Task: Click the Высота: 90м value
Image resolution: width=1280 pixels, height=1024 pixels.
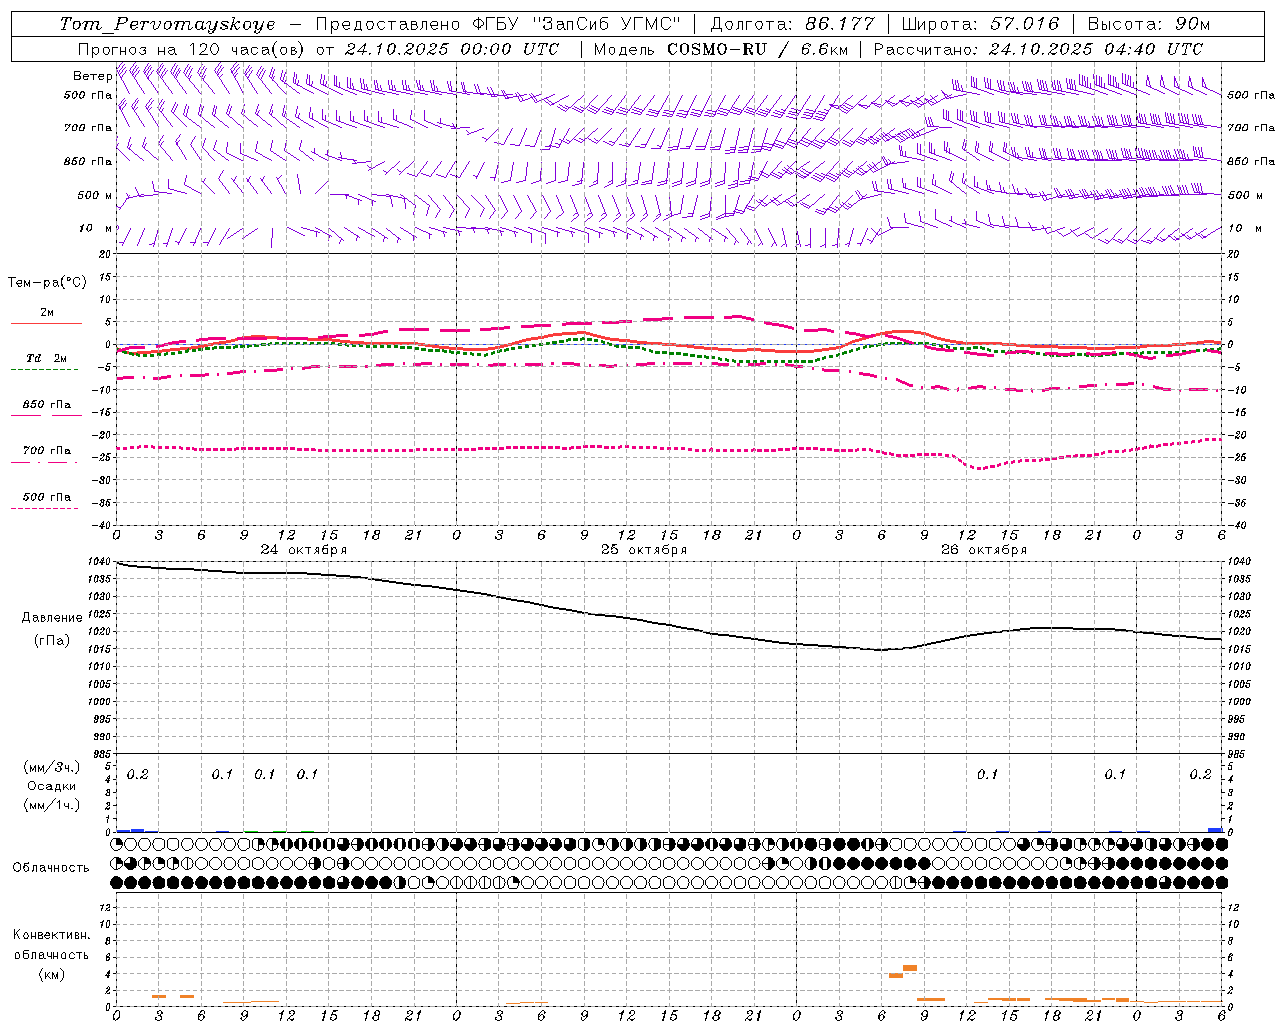Action: click(1147, 24)
